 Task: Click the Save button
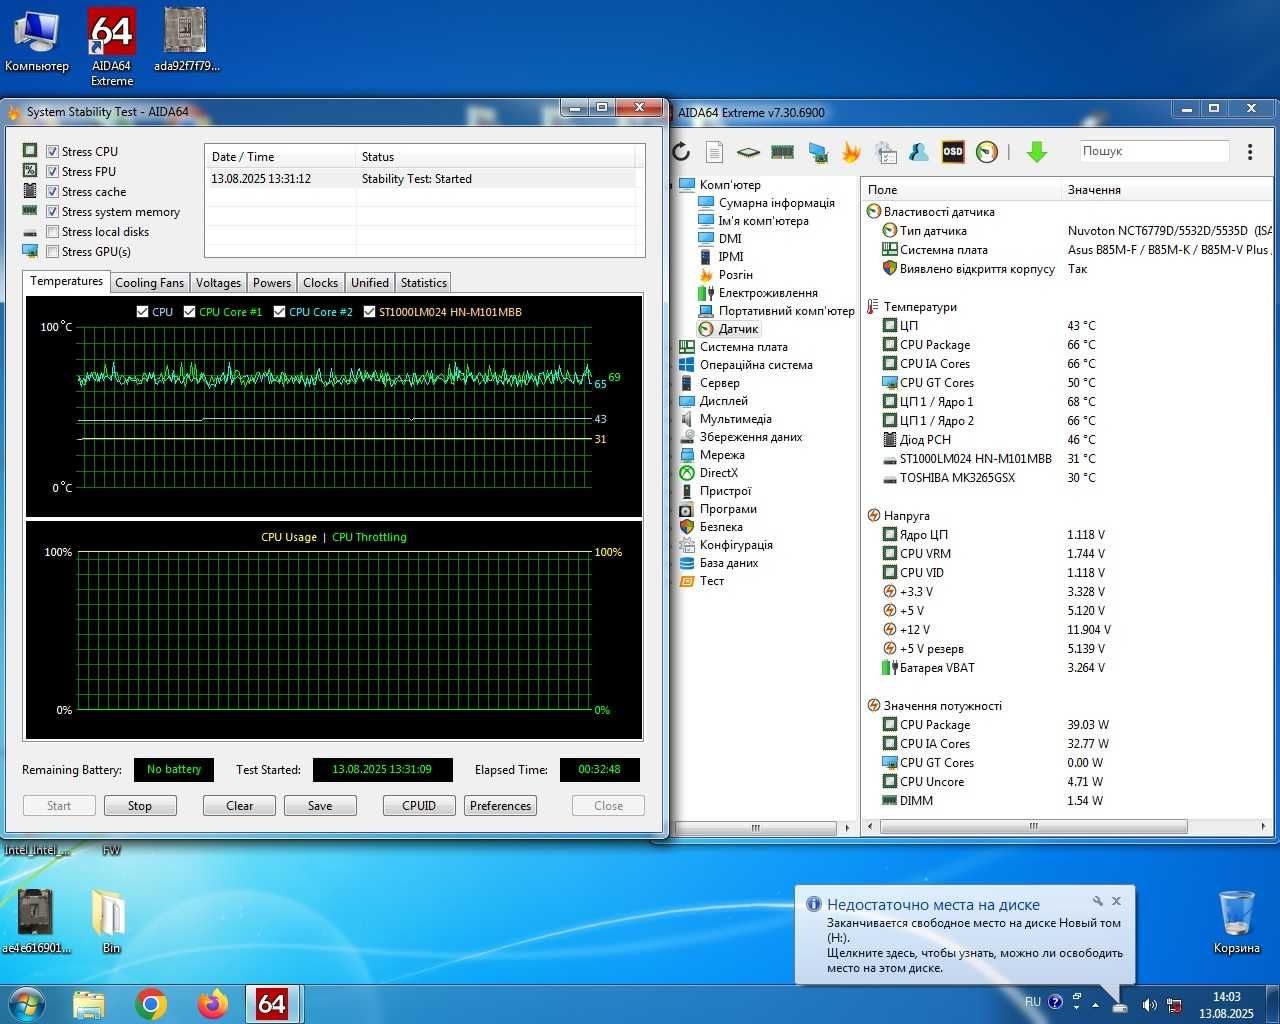point(320,806)
